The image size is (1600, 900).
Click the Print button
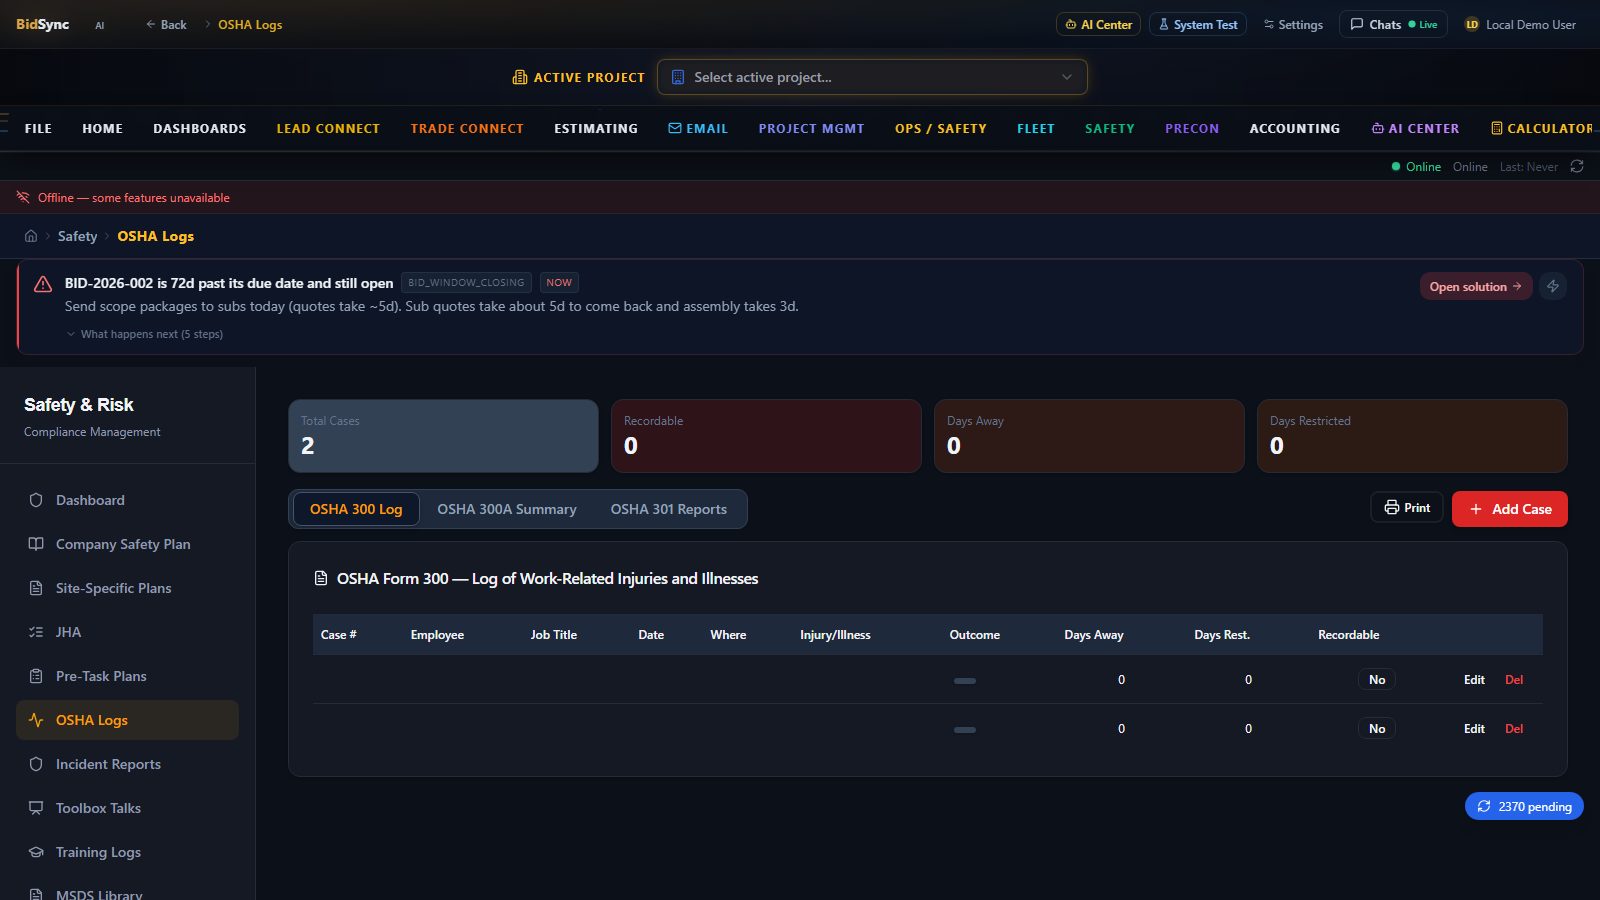(1407, 508)
